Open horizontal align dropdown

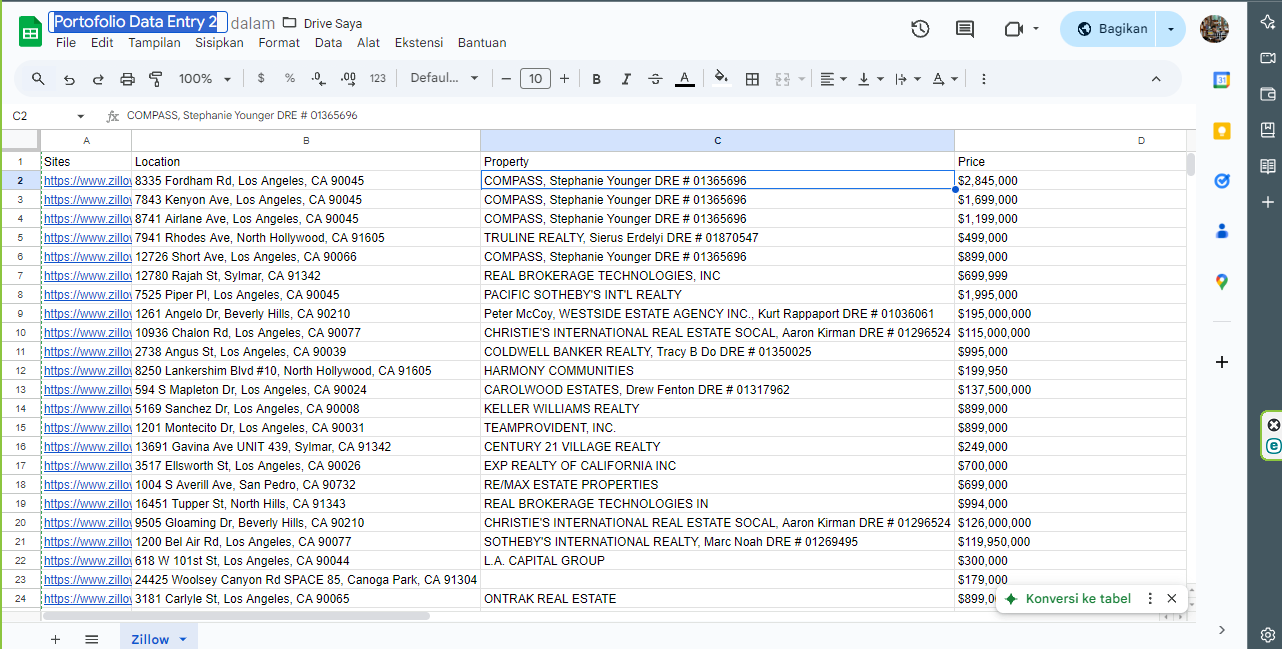pos(833,78)
